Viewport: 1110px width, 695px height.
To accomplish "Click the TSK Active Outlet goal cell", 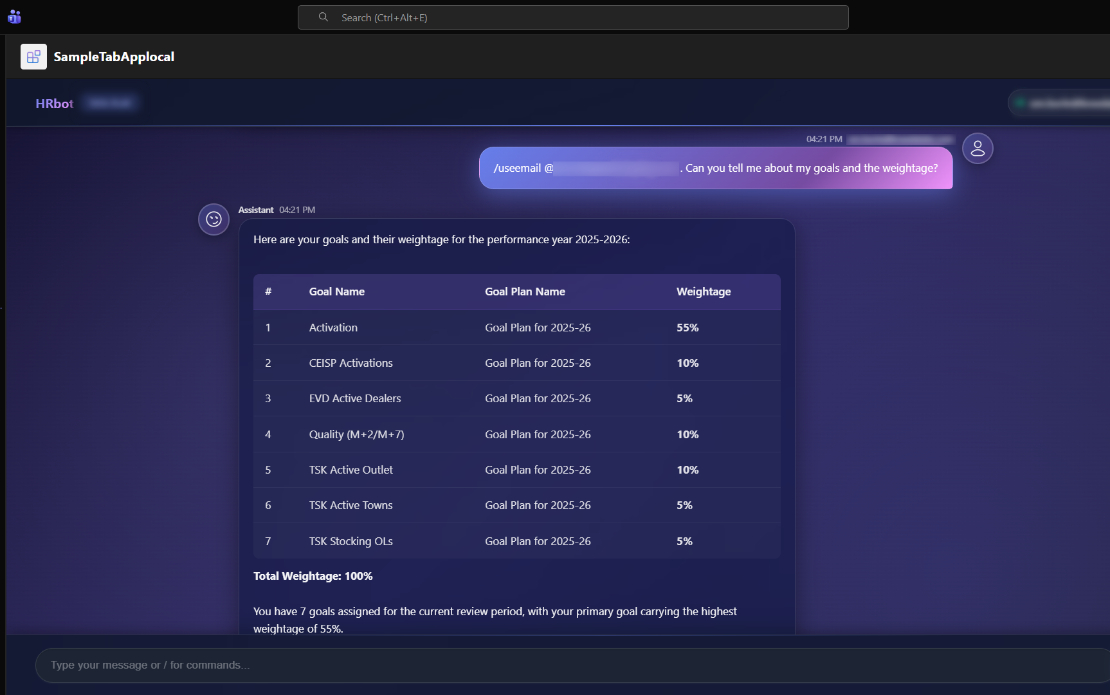I will click(x=350, y=470).
